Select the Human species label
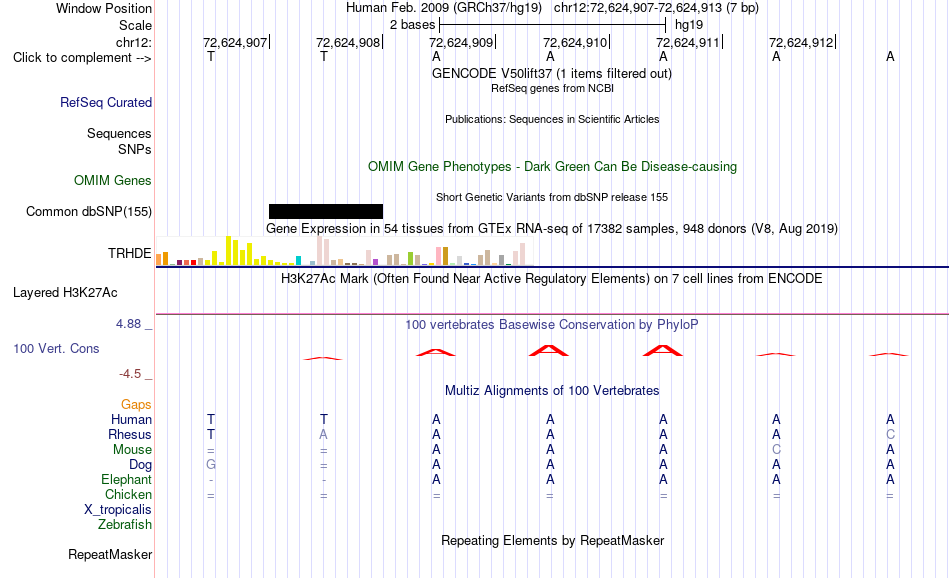Screen dimensions: 950x578 point(131,419)
